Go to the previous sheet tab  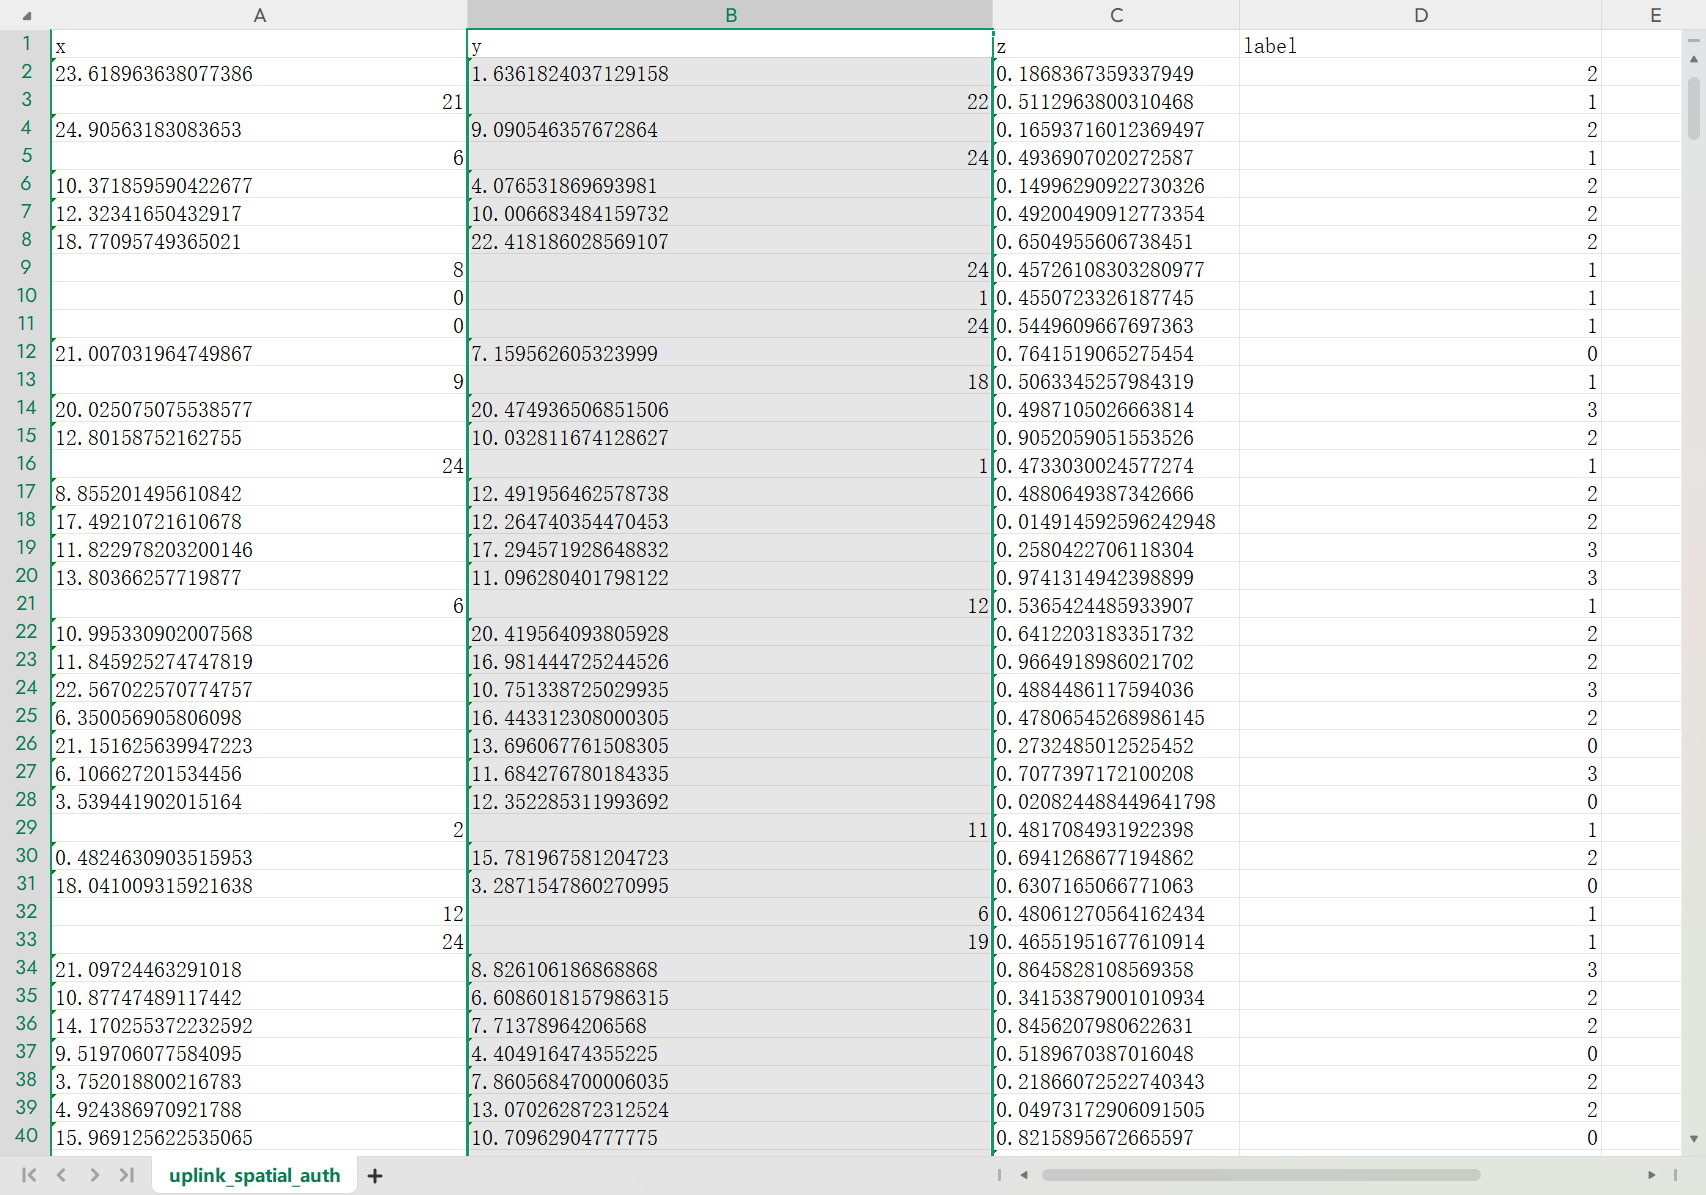pos(62,1175)
